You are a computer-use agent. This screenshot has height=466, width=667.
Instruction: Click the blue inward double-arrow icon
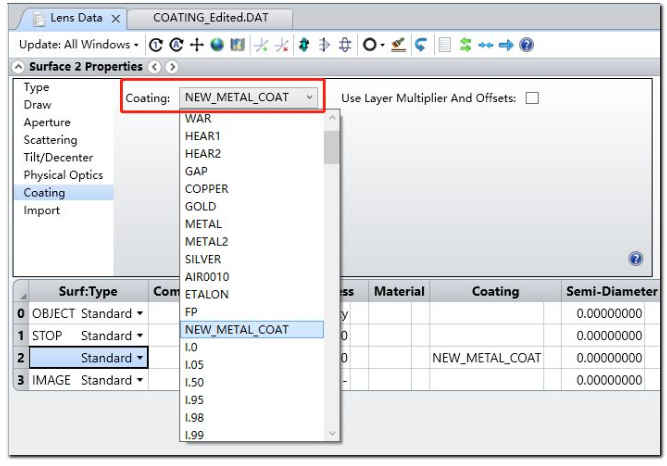[485, 45]
